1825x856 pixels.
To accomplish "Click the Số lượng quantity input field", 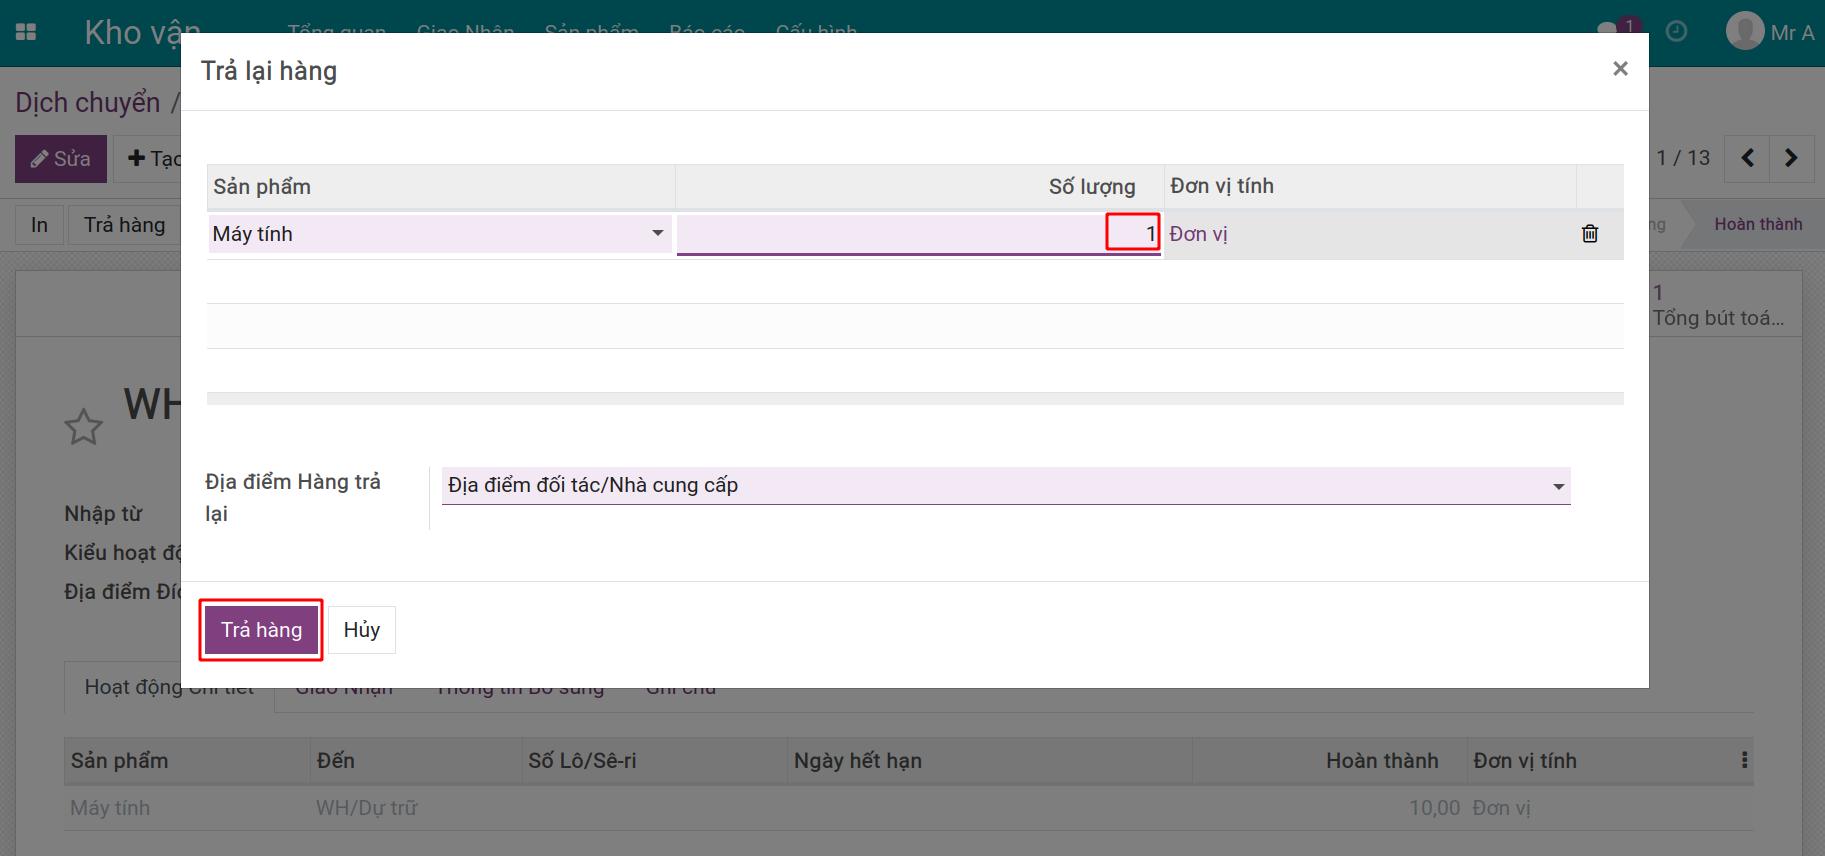I will [918, 234].
